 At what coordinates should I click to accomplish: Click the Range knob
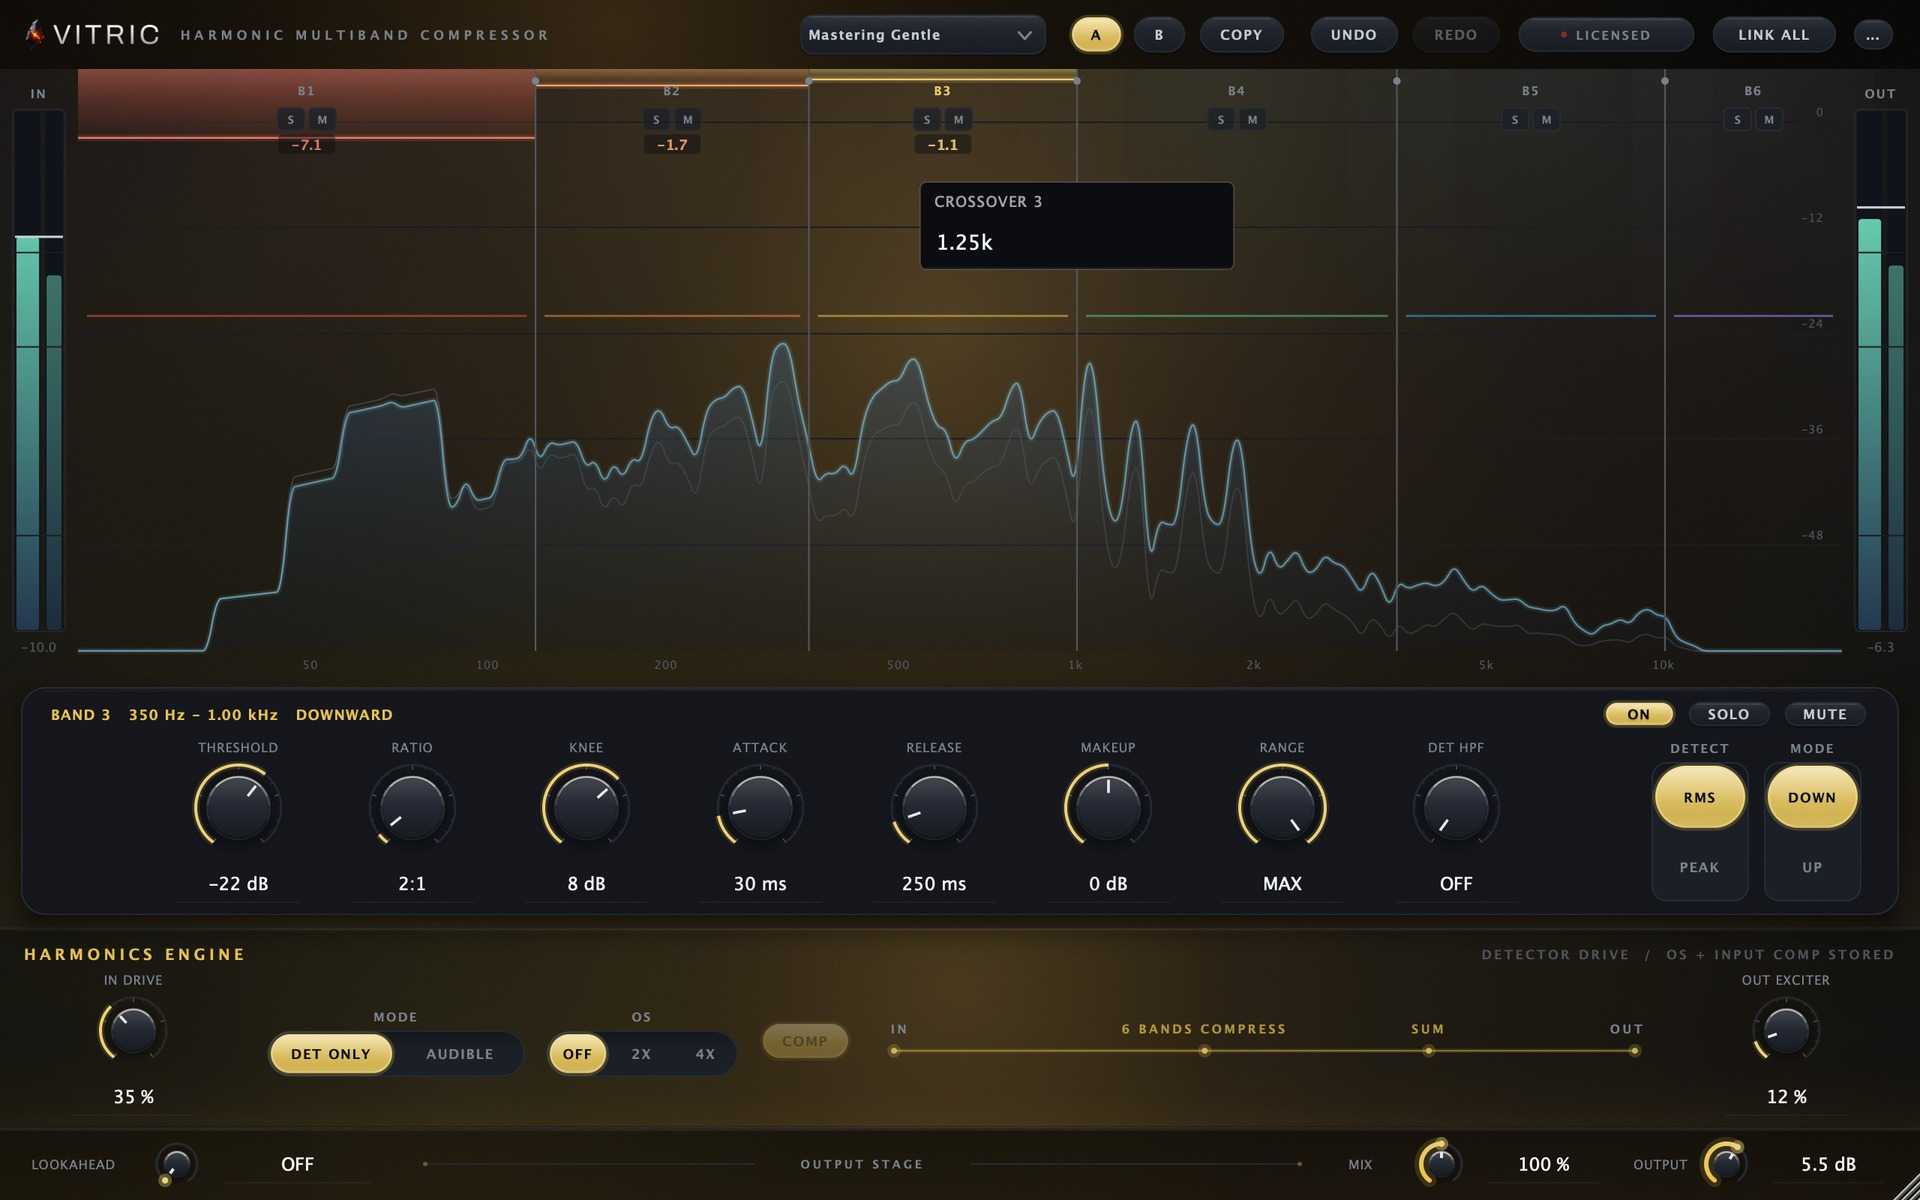(1282, 806)
